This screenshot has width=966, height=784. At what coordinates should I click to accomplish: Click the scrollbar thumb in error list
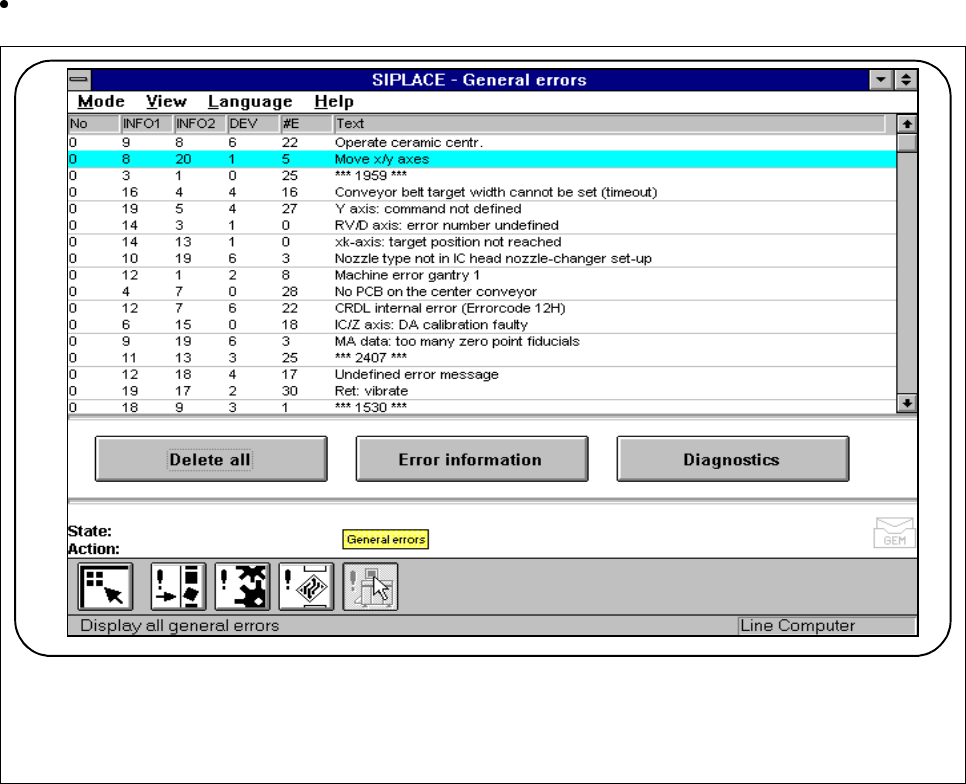click(x=907, y=142)
